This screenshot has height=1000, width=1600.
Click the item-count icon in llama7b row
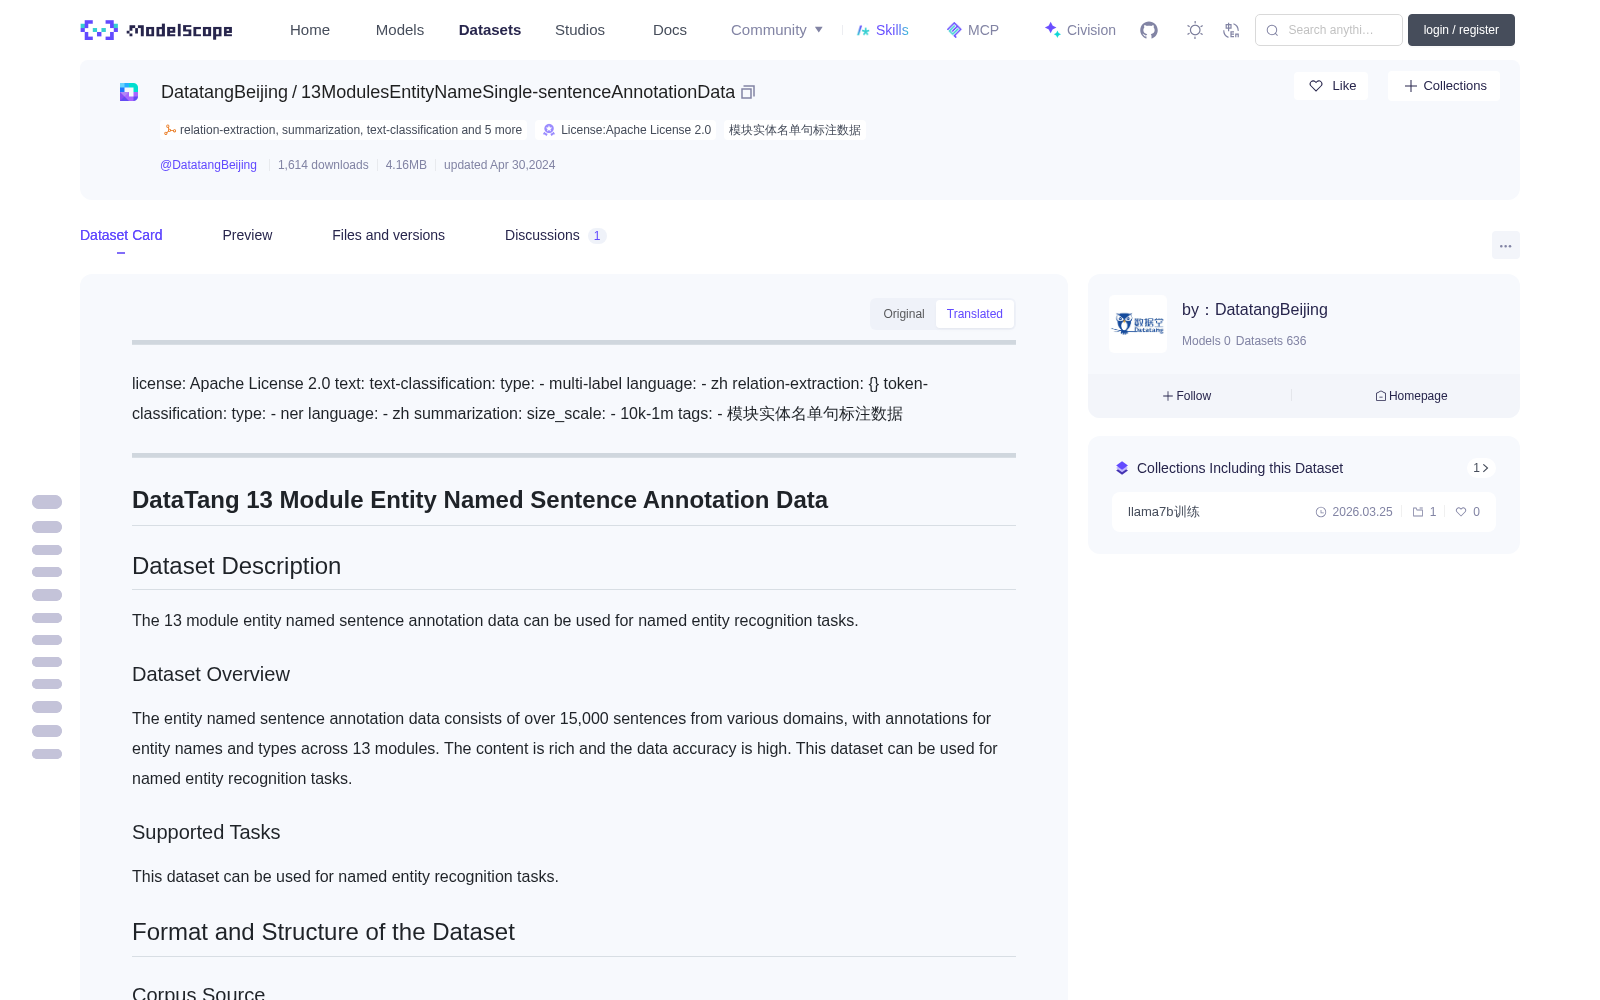click(x=1418, y=512)
